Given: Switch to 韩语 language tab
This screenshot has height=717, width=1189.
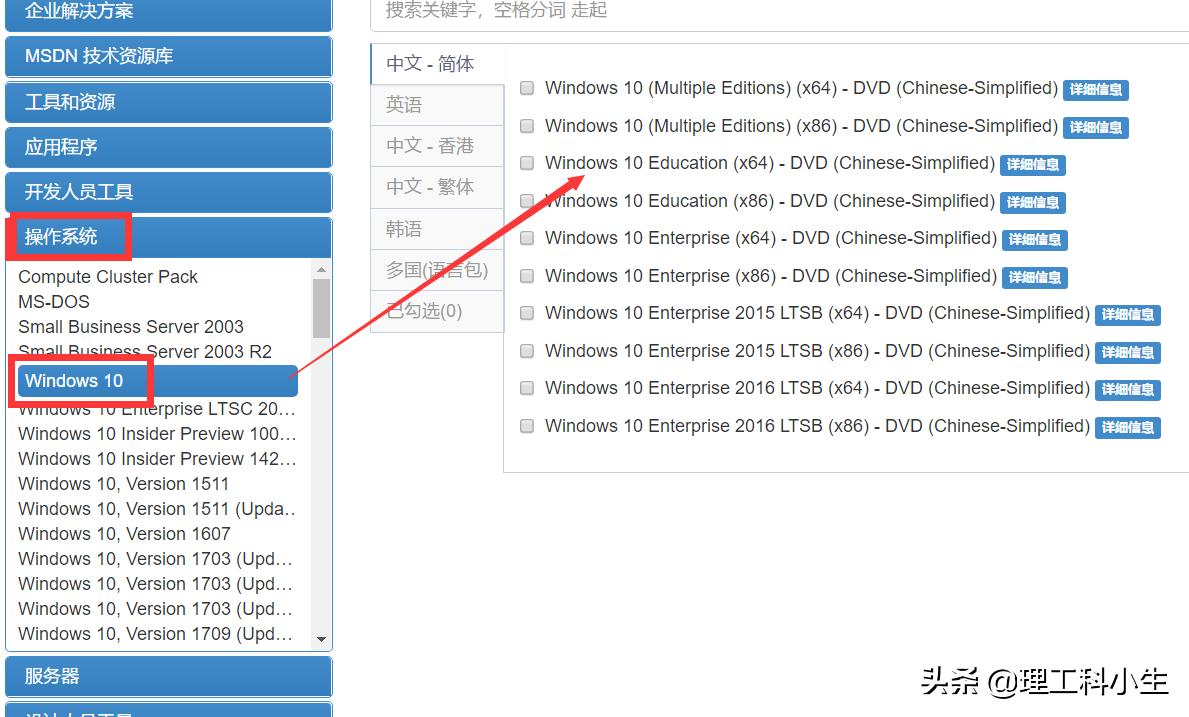Looking at the screenshot, I should pyautogui.click(x=438, y=229).
